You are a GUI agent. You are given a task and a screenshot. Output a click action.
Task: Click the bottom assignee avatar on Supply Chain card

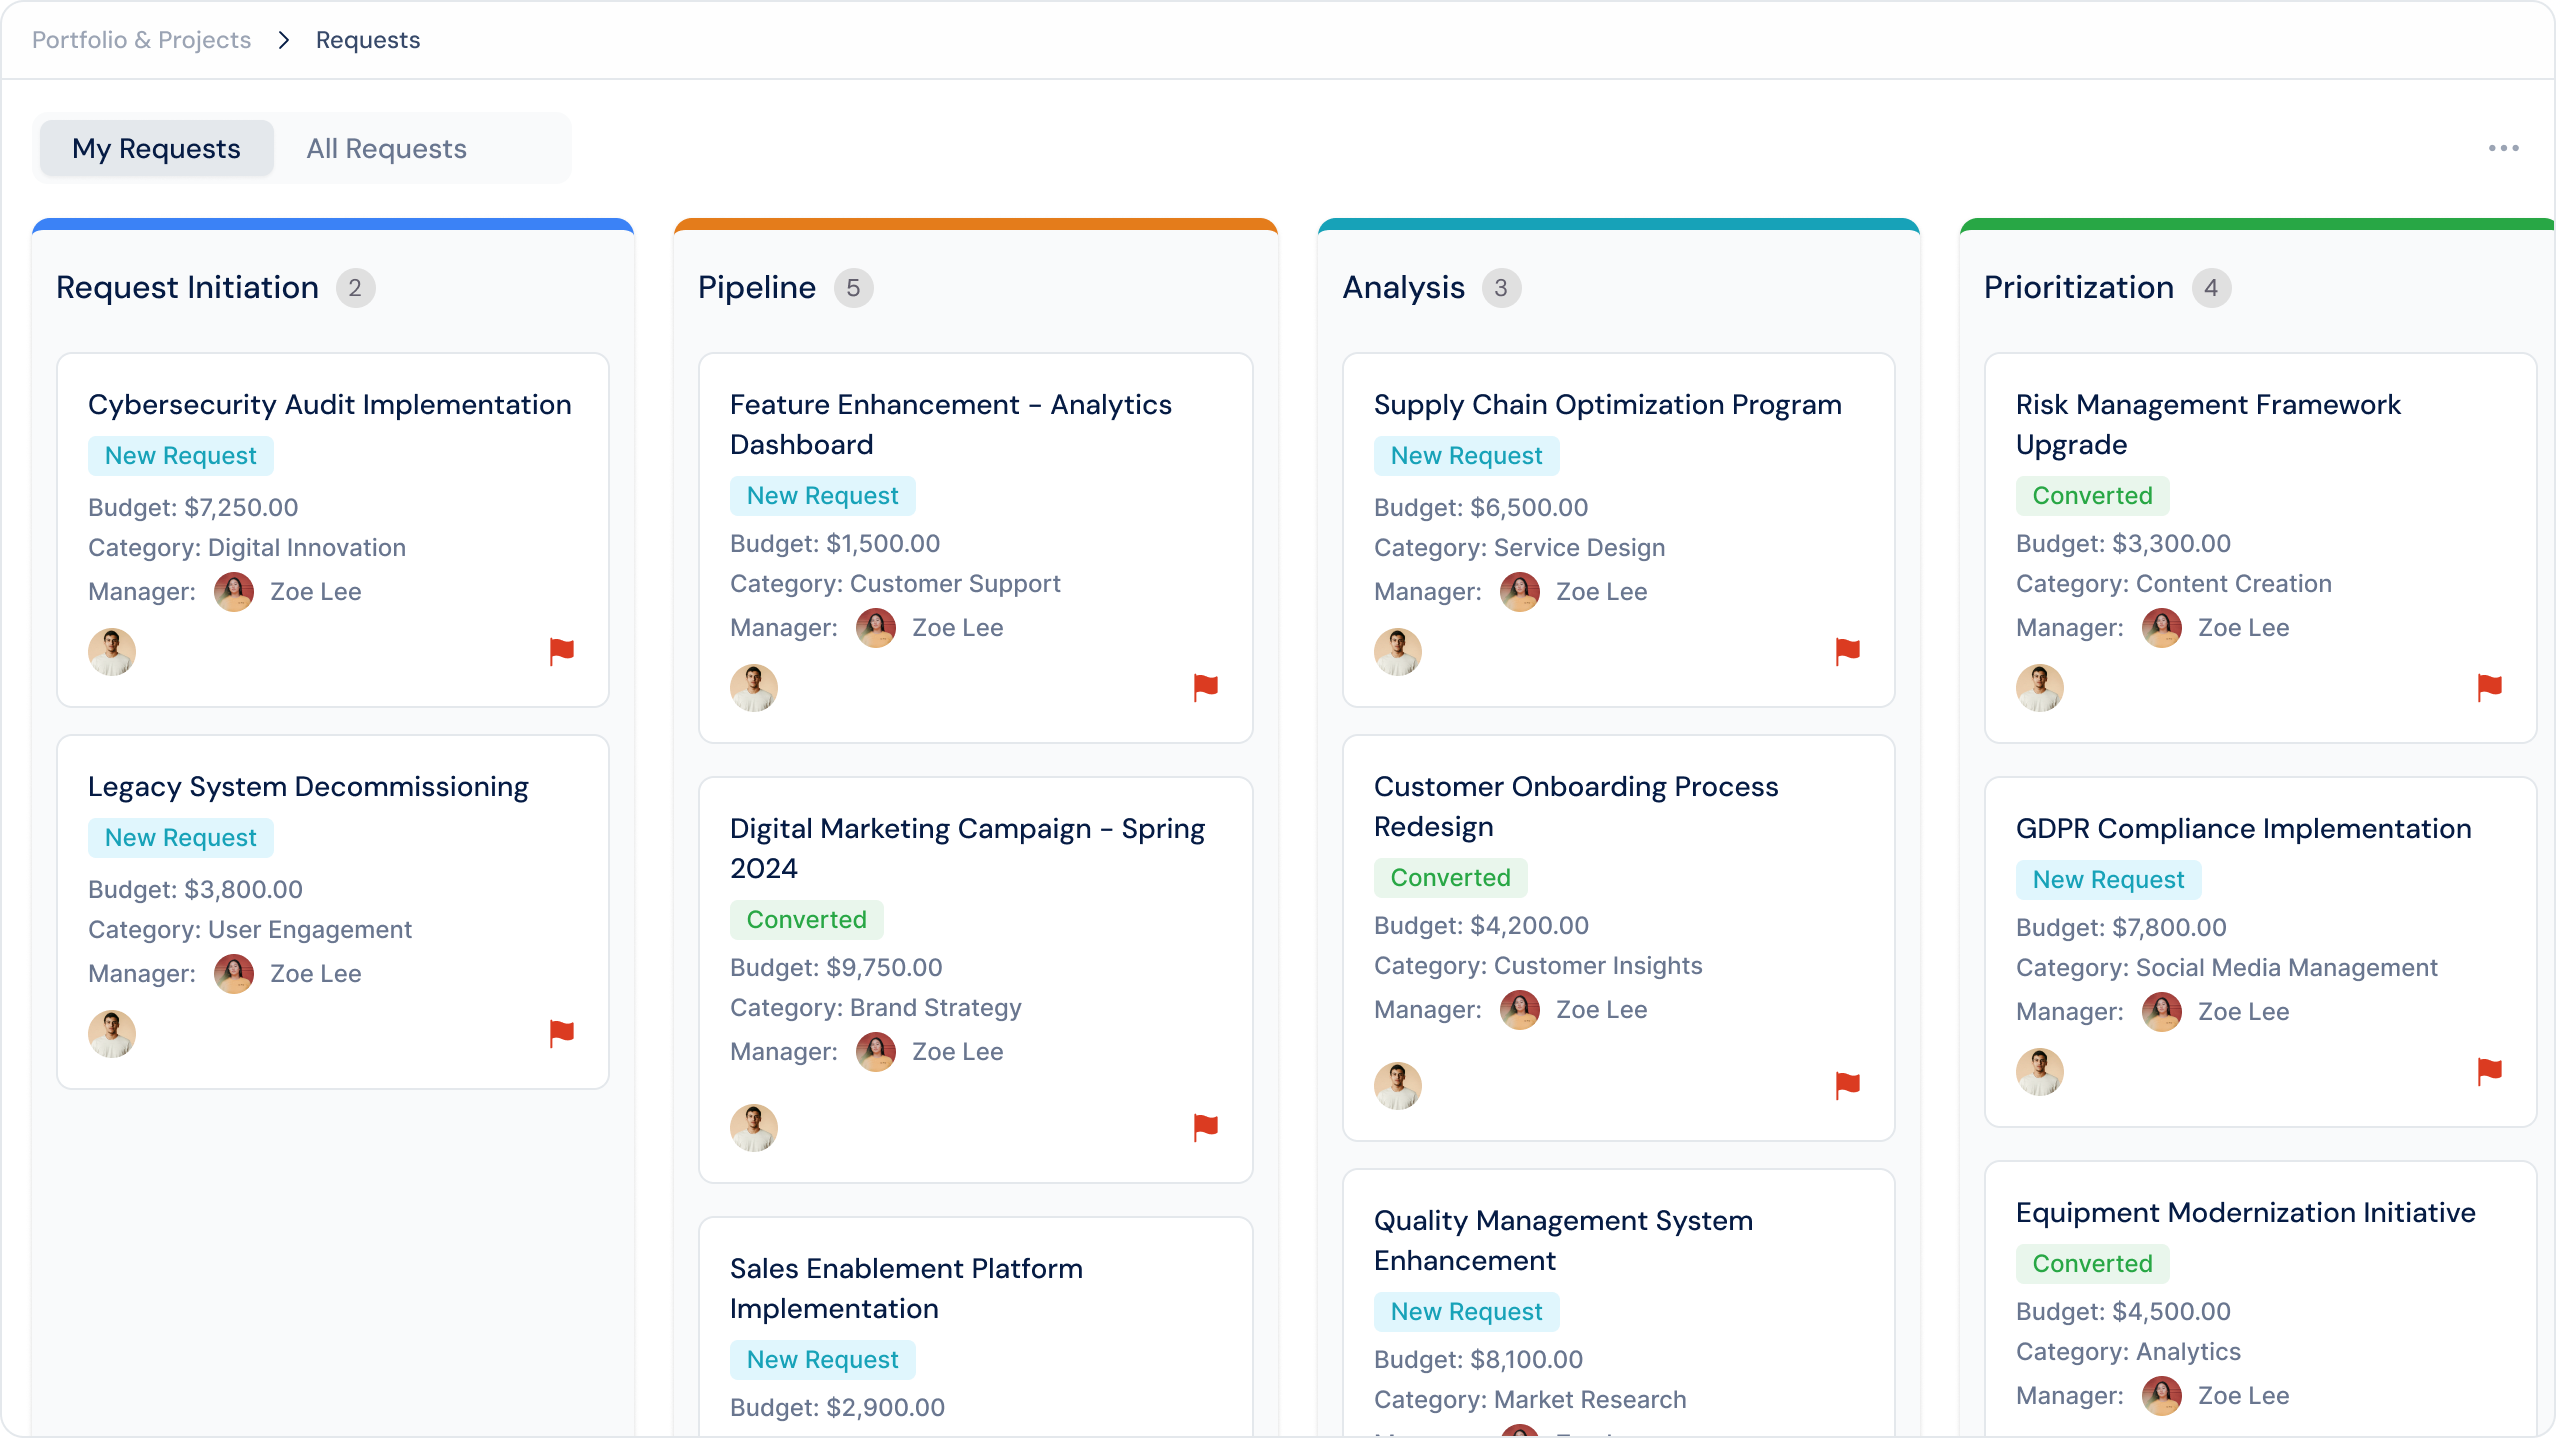[1398, 652]
